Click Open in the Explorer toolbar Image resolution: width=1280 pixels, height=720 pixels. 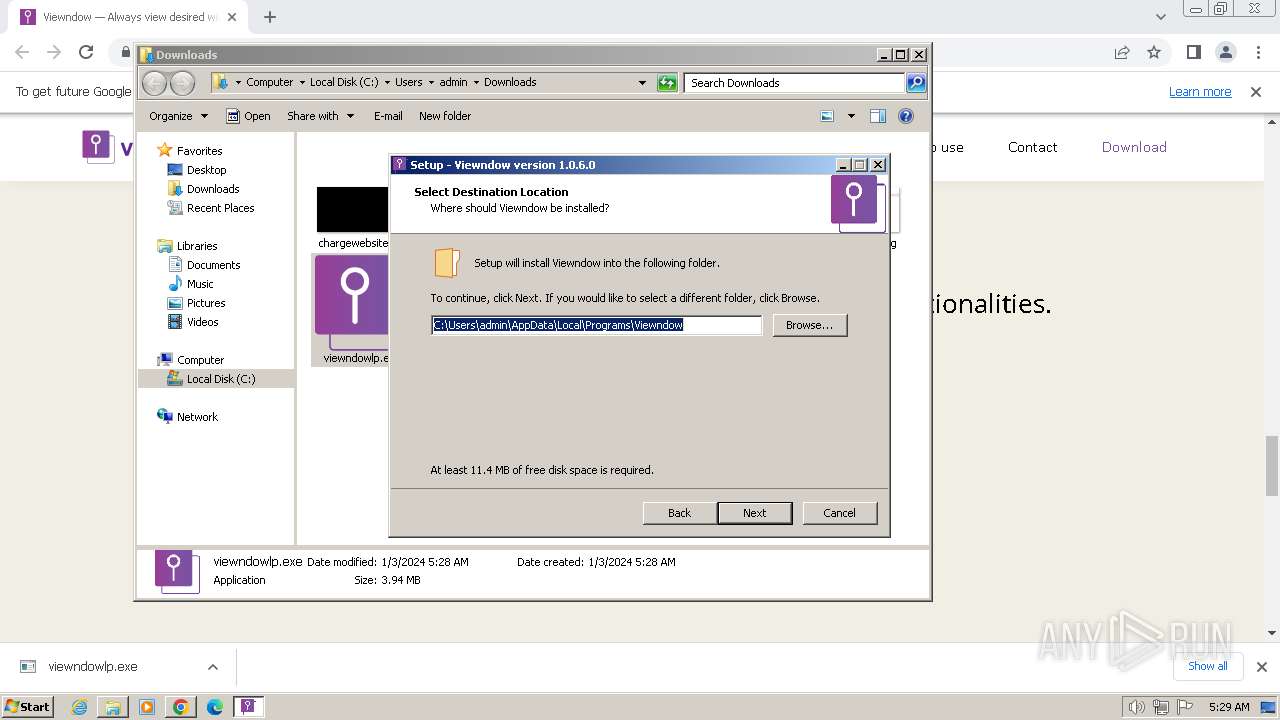click(248, 116)
